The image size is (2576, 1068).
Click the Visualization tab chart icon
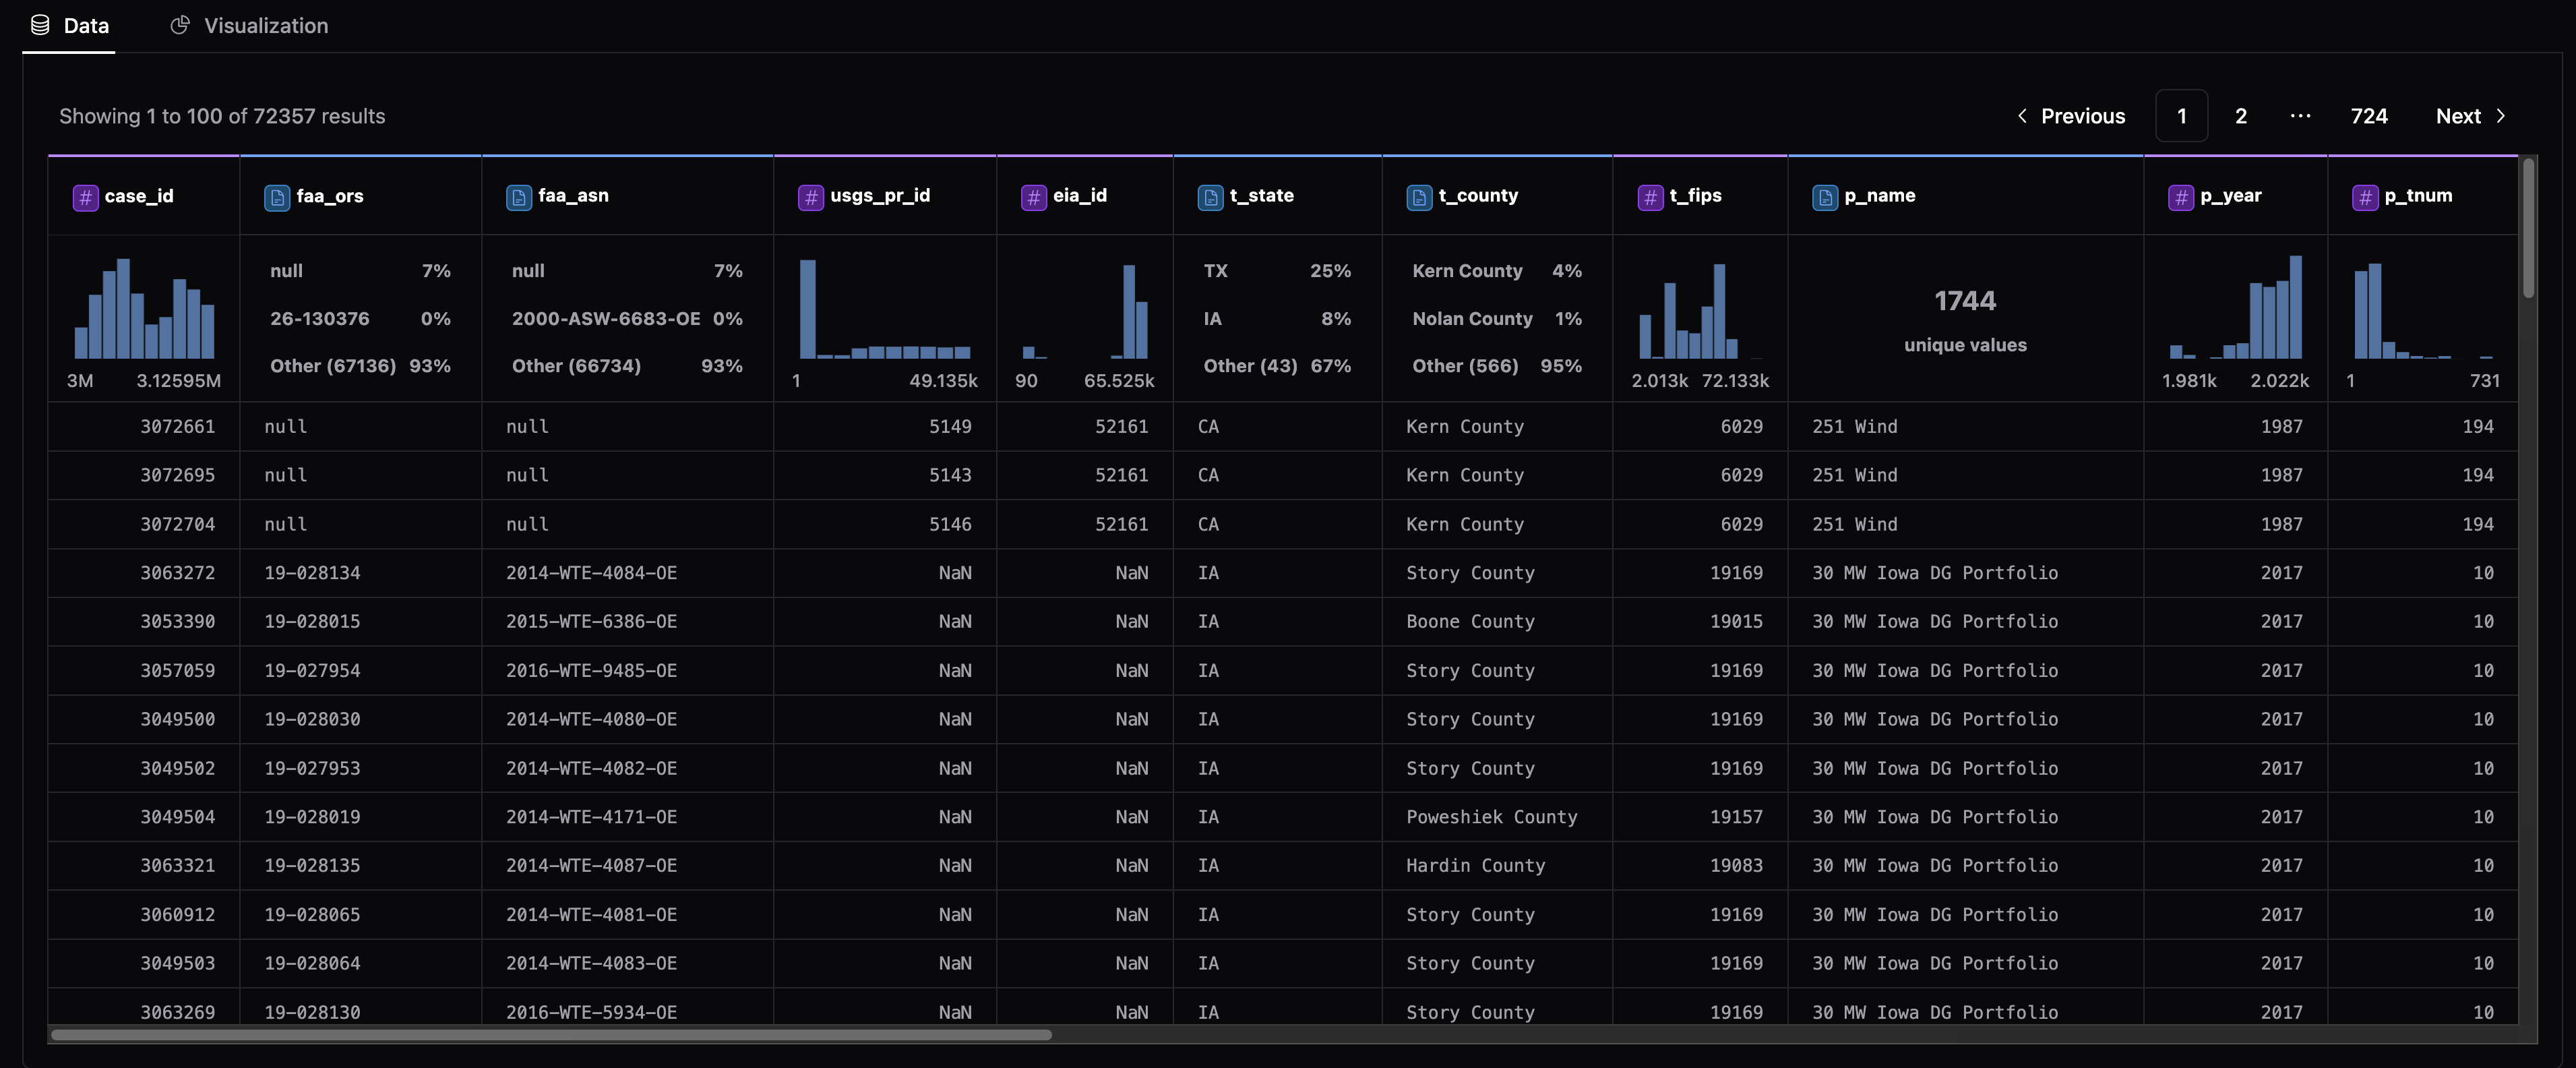tap(180, 26)
